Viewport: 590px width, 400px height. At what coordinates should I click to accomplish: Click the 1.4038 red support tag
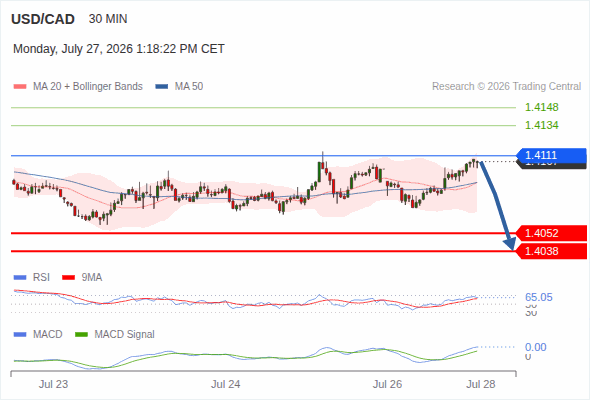pyautogui.click(x=551, y=251)
